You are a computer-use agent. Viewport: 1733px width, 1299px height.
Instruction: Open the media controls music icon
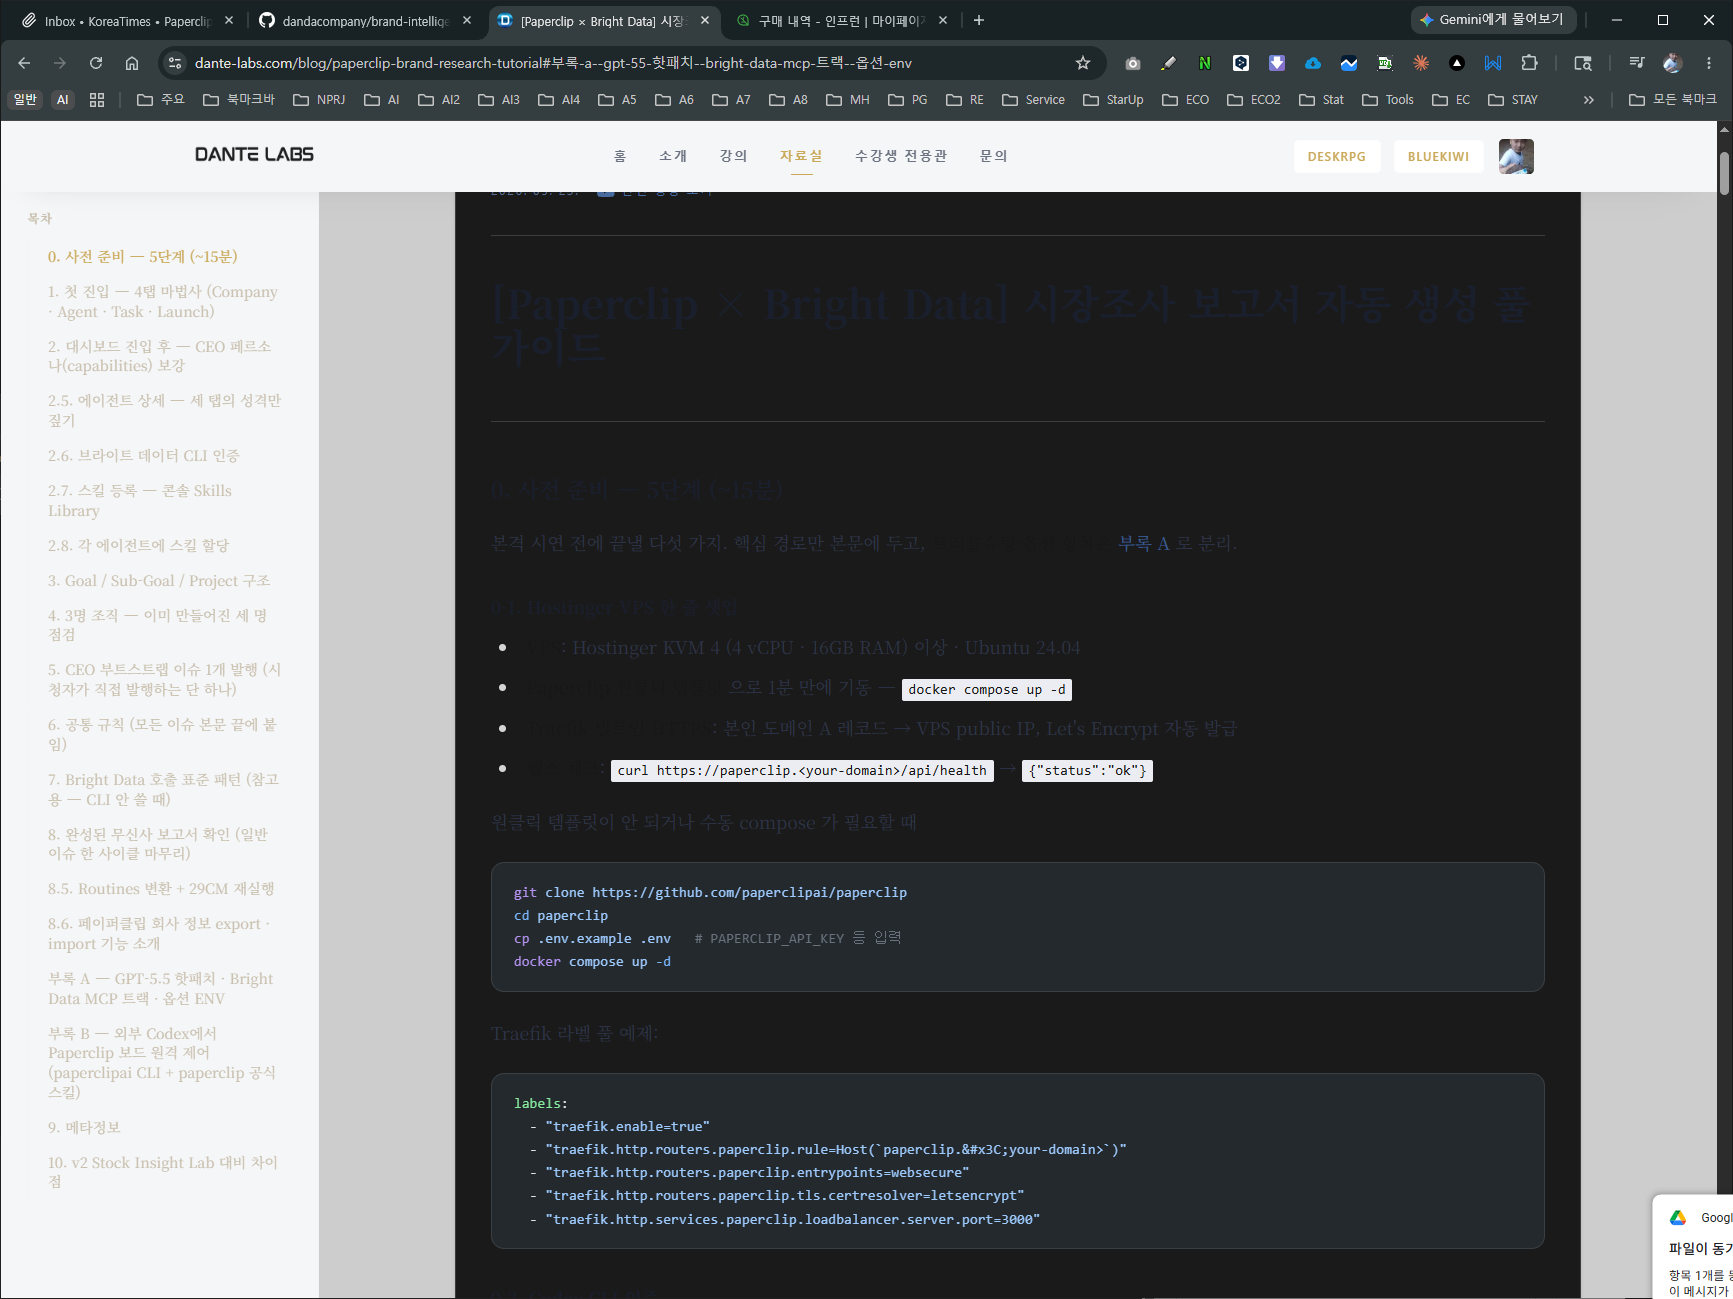click(x=1636, y=63)
